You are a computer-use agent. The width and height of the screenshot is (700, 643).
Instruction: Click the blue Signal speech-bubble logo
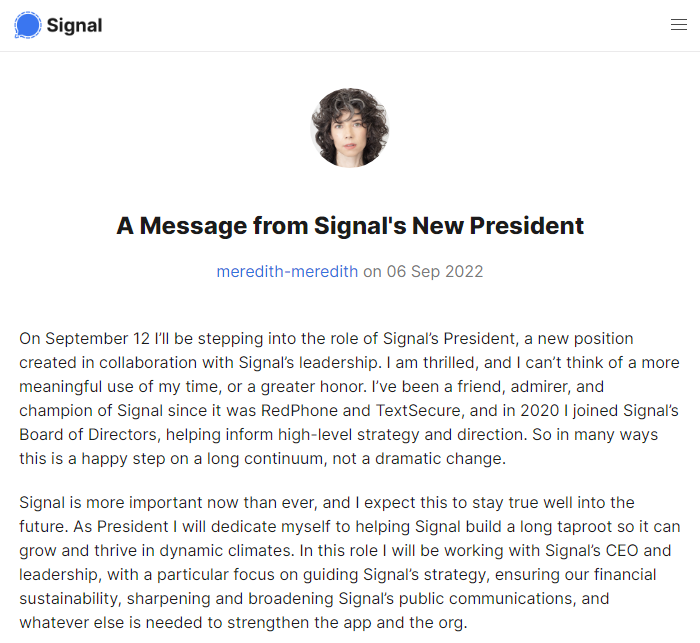(x=28, y=25)
